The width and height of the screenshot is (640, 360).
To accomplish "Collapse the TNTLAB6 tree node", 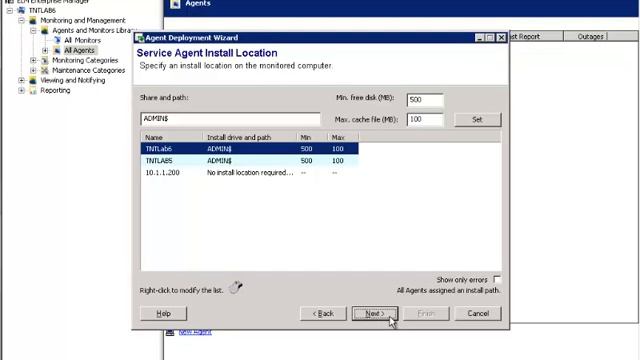I will click(x=10, y=10).
